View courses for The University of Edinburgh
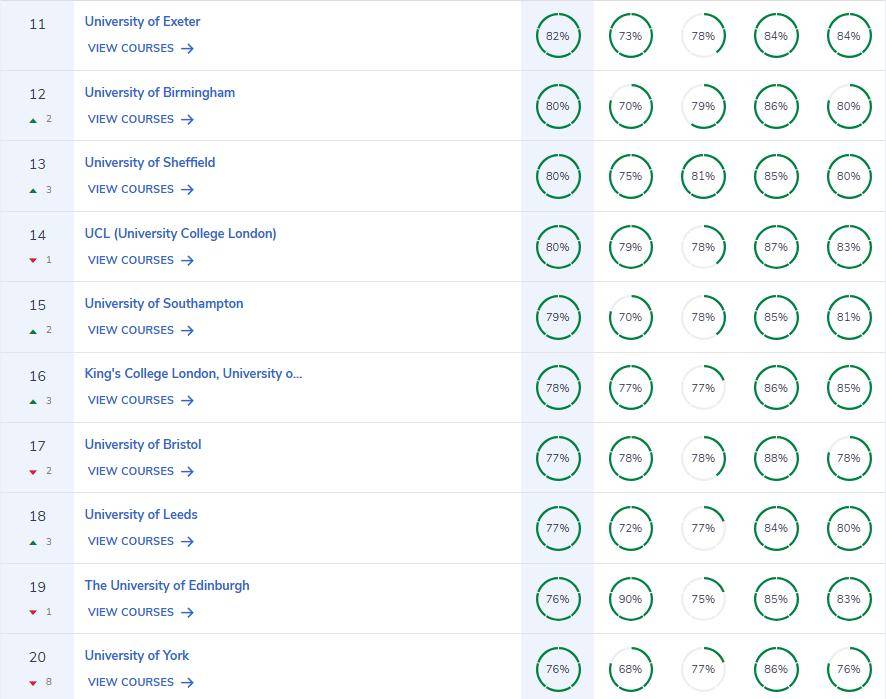This screenshot has width=886, height=699. 141,613
